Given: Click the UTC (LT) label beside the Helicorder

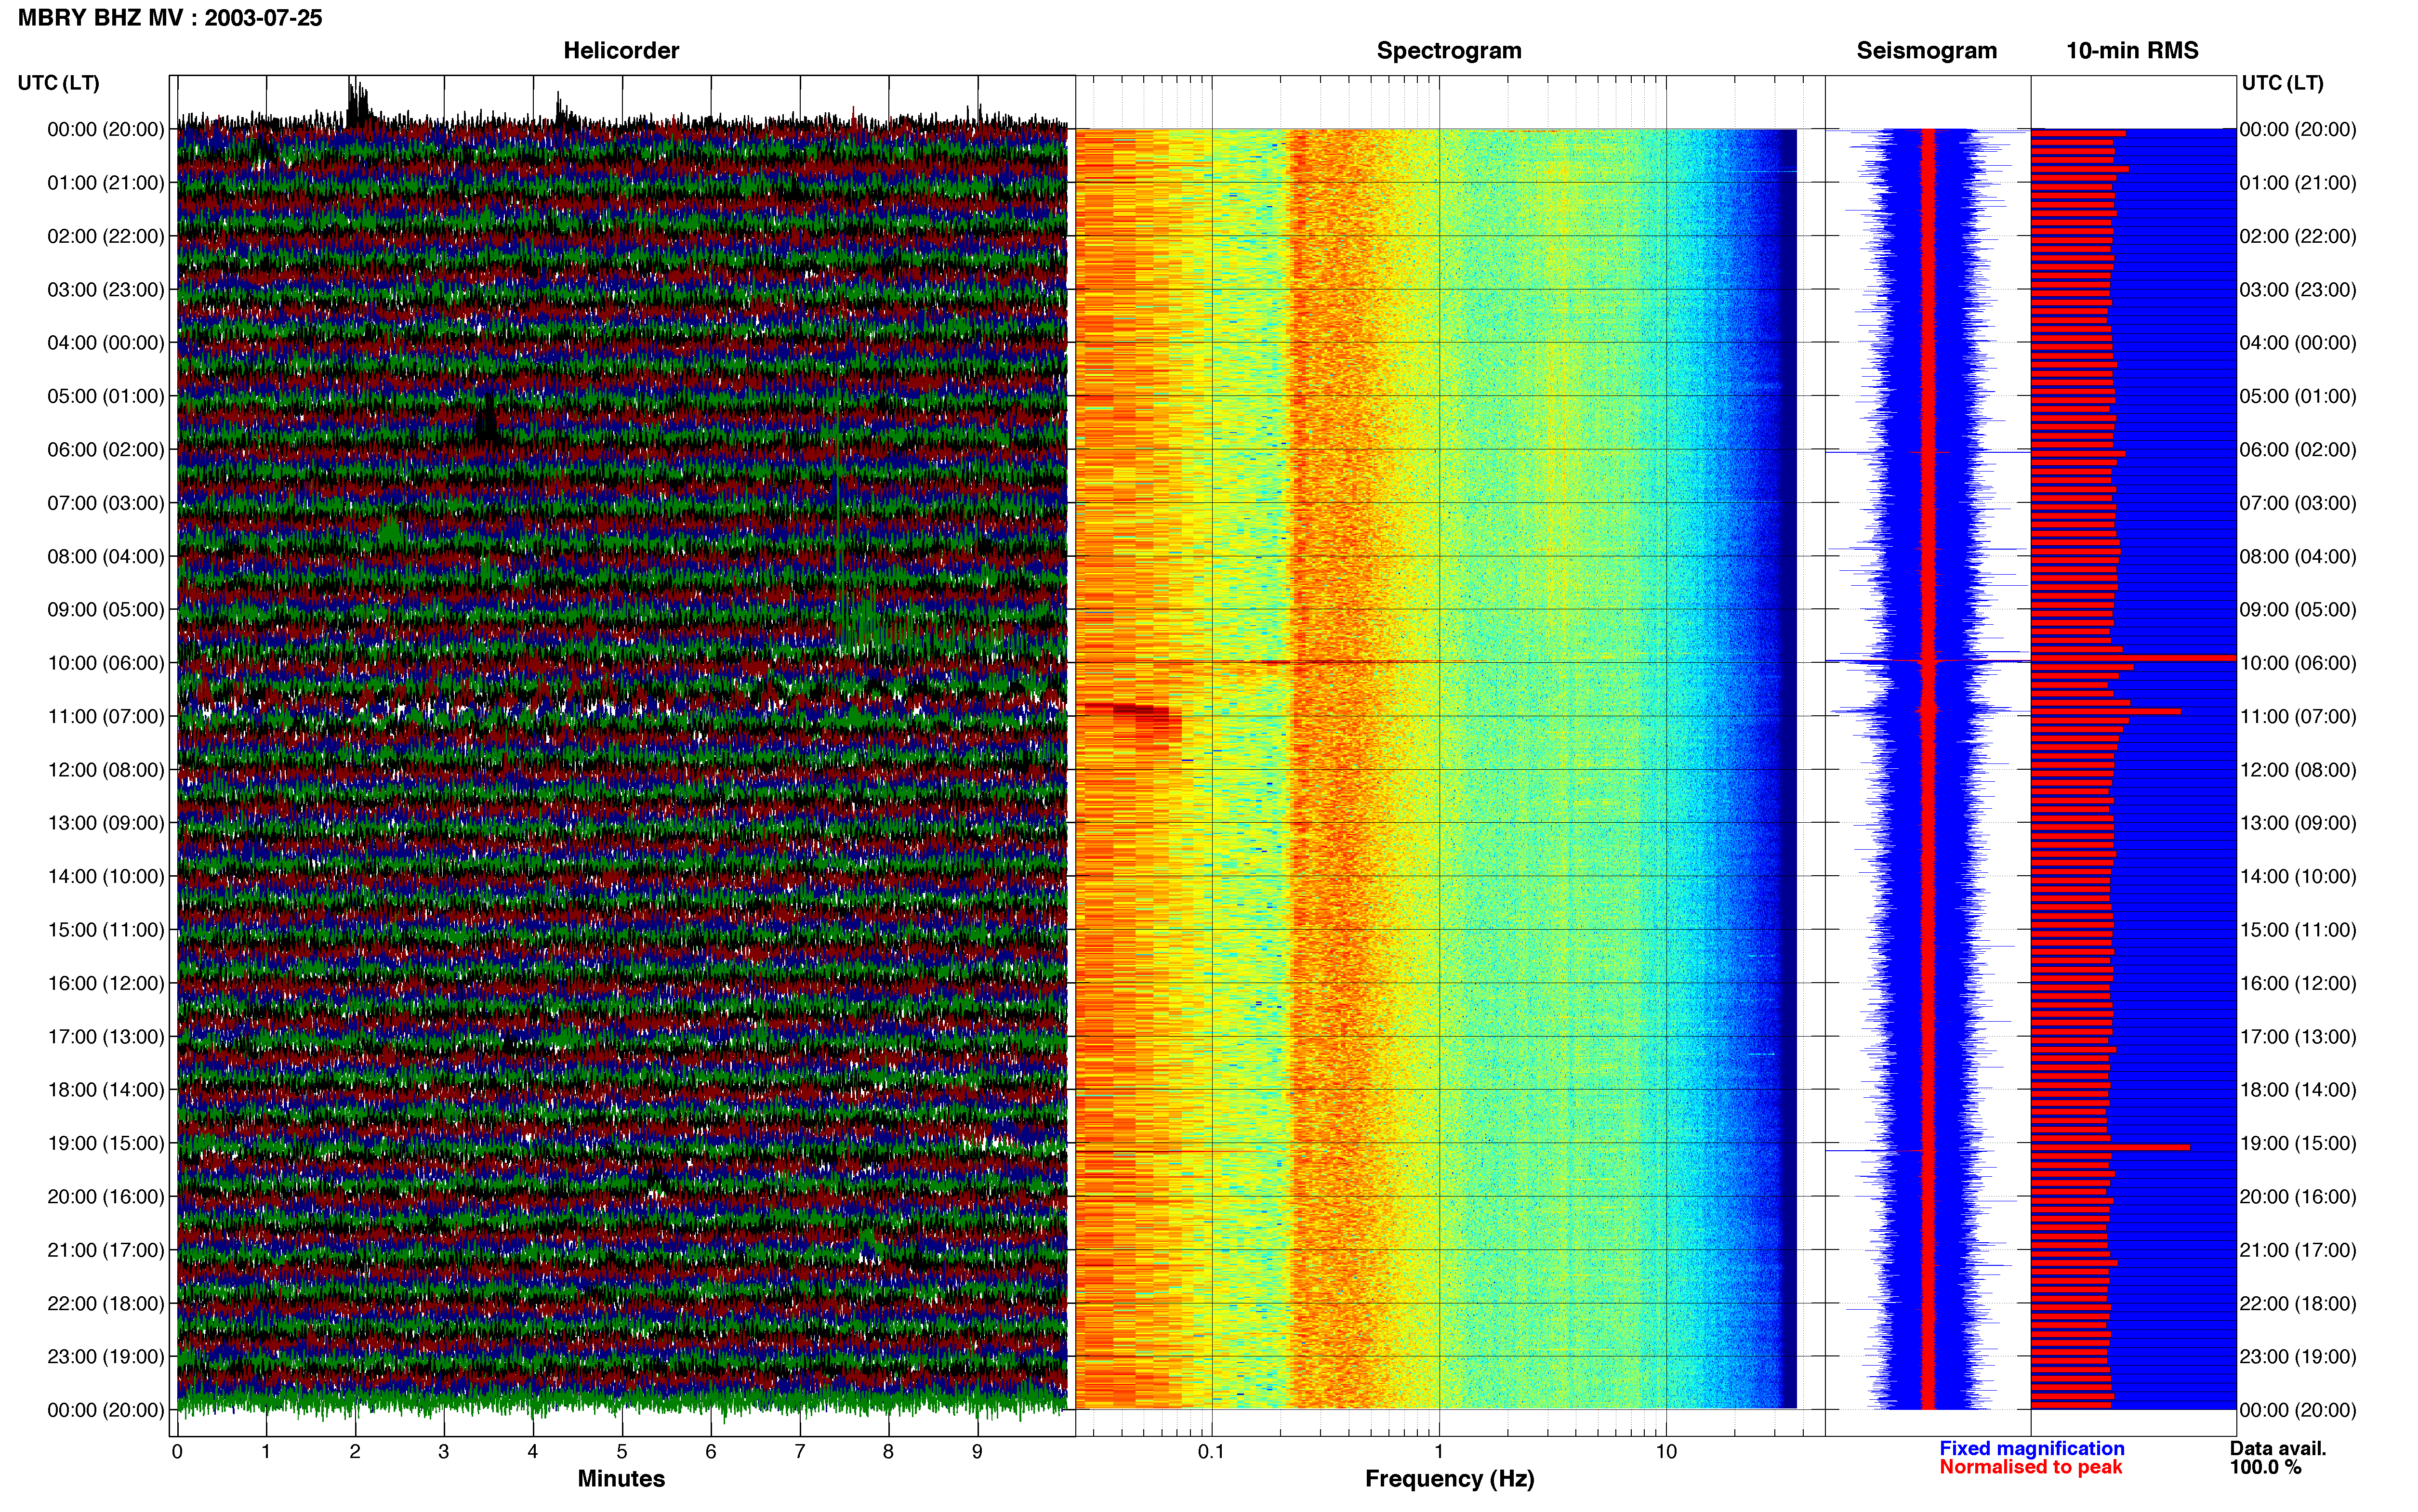Looking at the screenshot, I should (59, 83).
